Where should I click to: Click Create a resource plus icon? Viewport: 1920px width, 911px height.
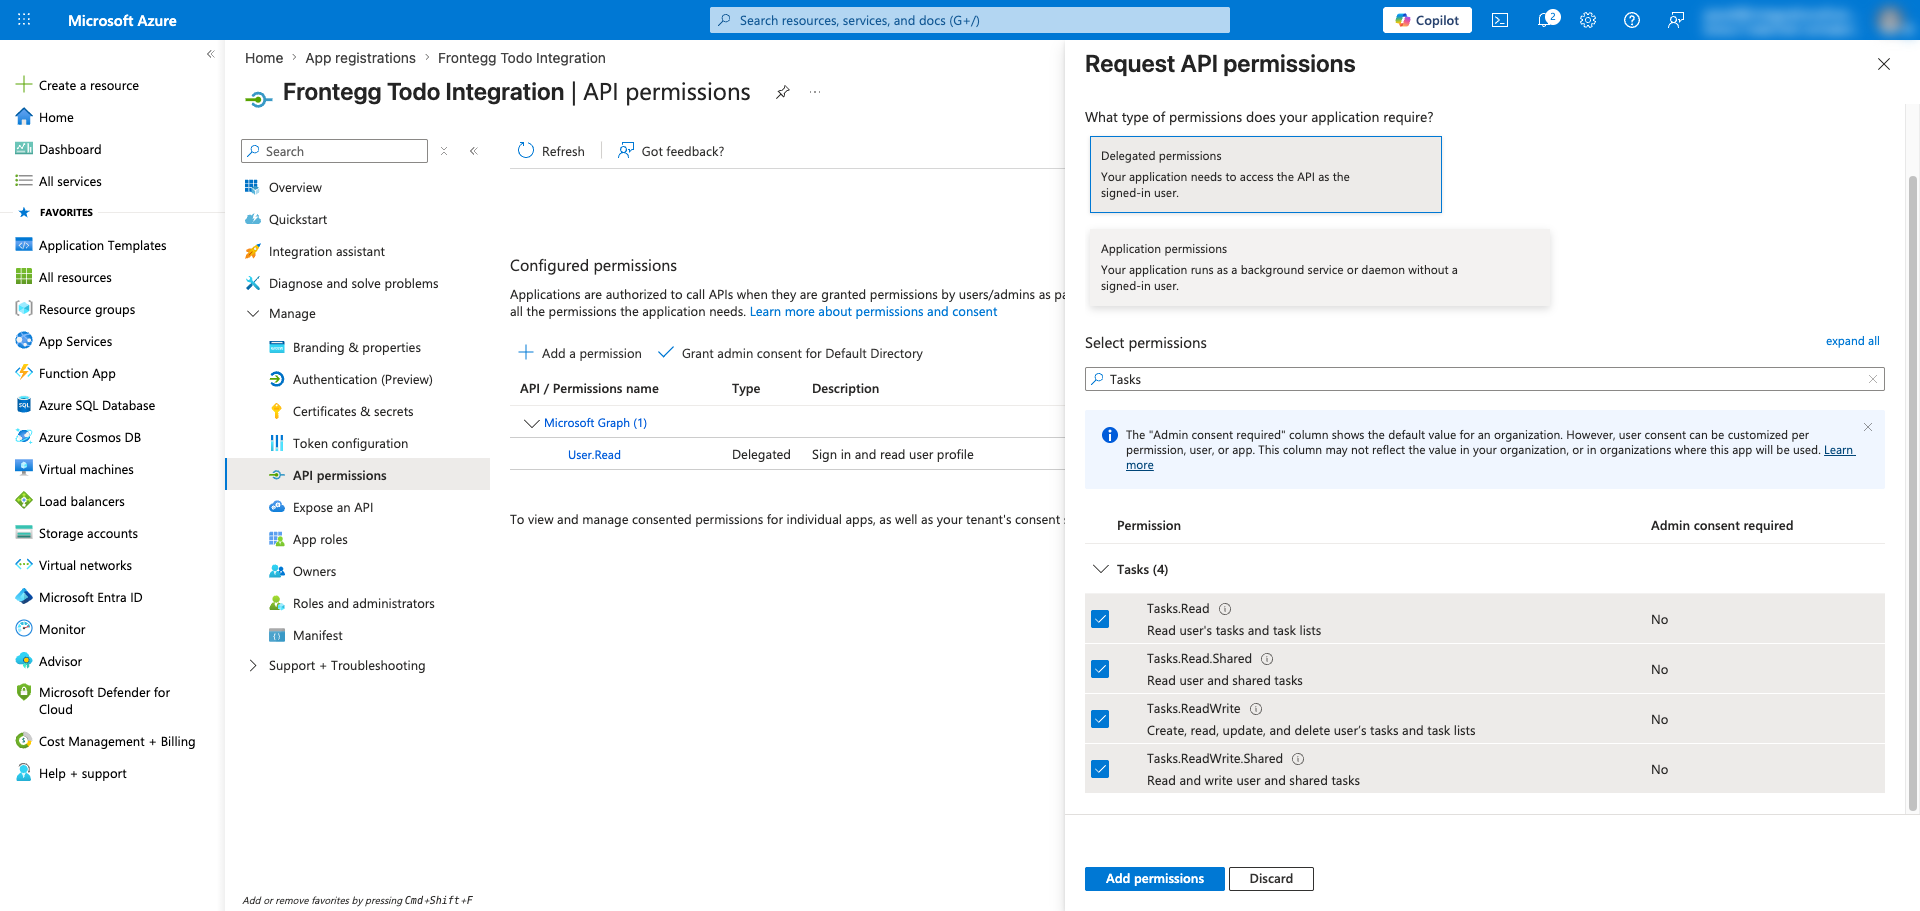pos(24,85)
